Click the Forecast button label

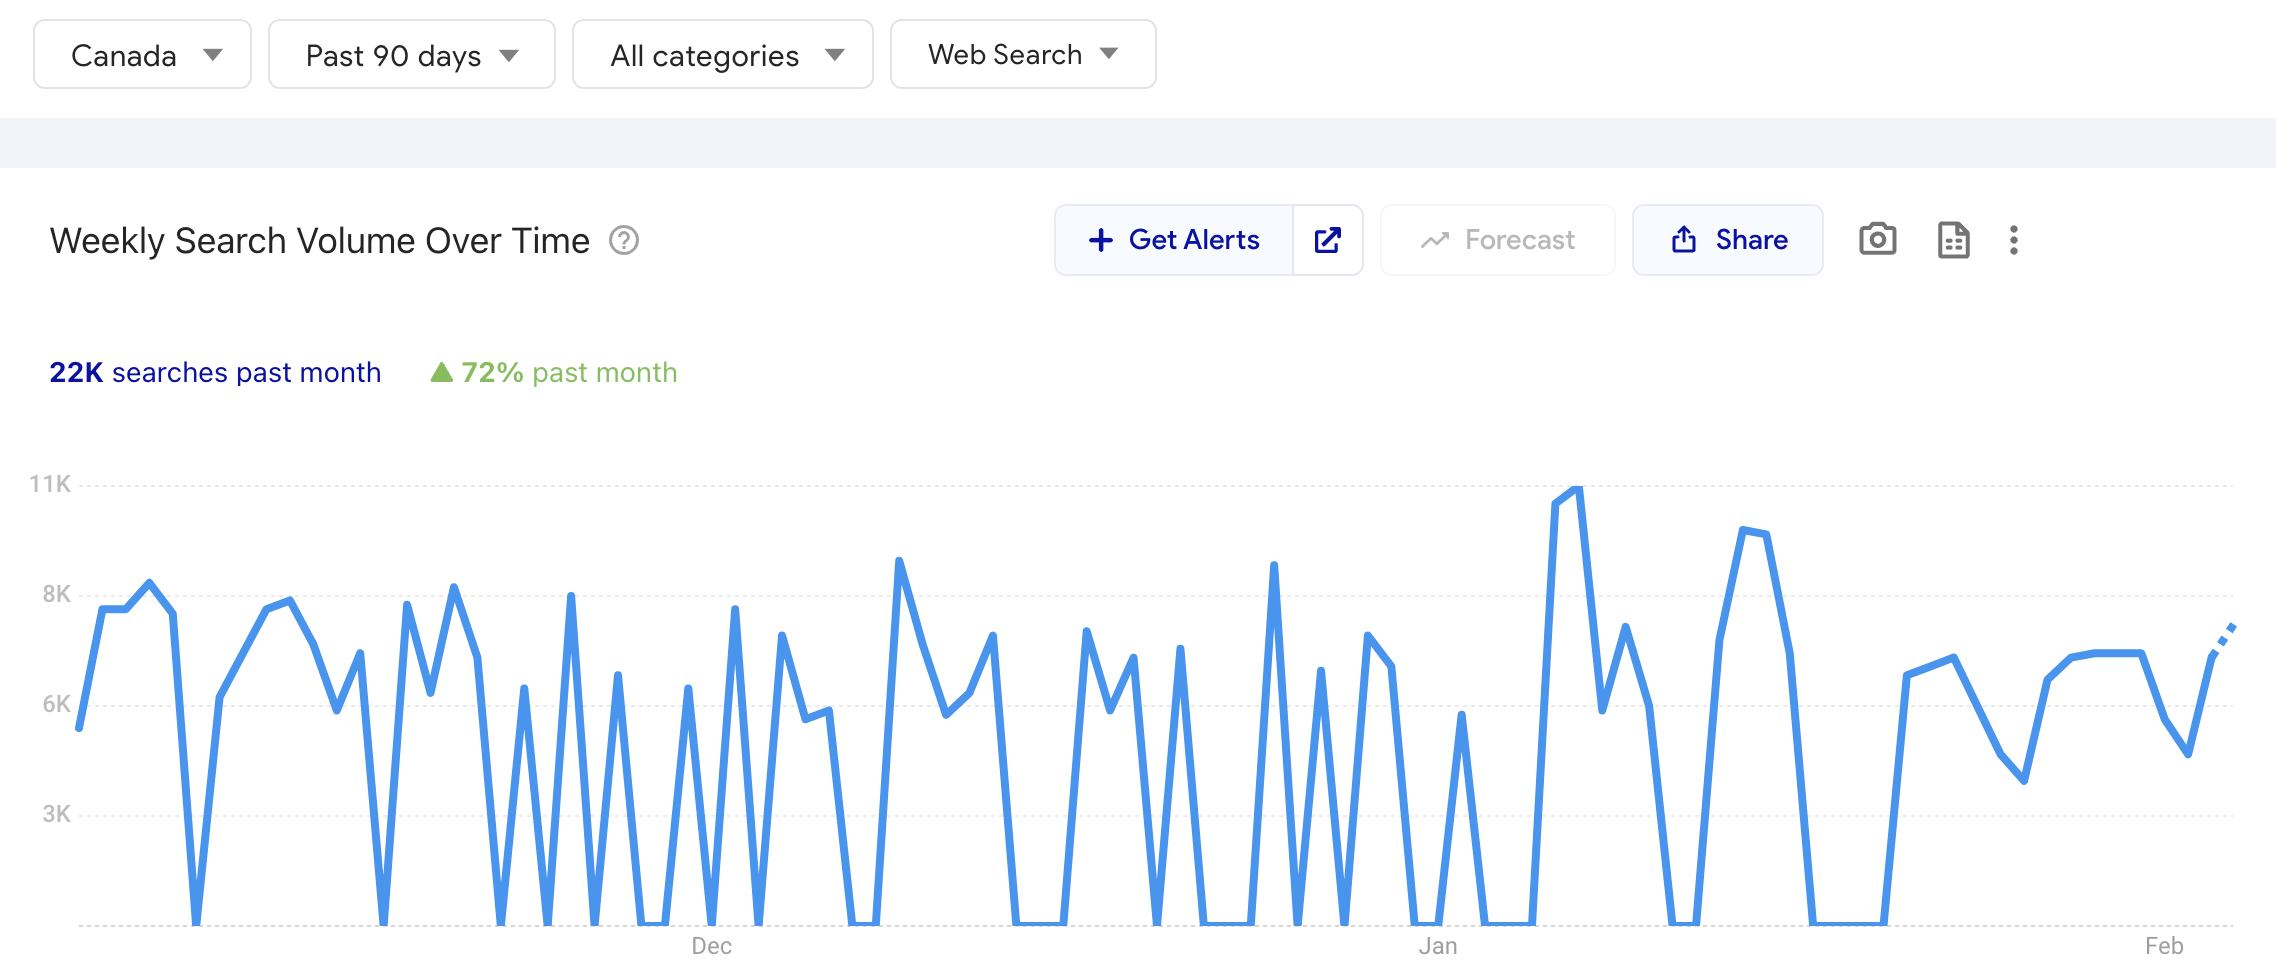1519,240
